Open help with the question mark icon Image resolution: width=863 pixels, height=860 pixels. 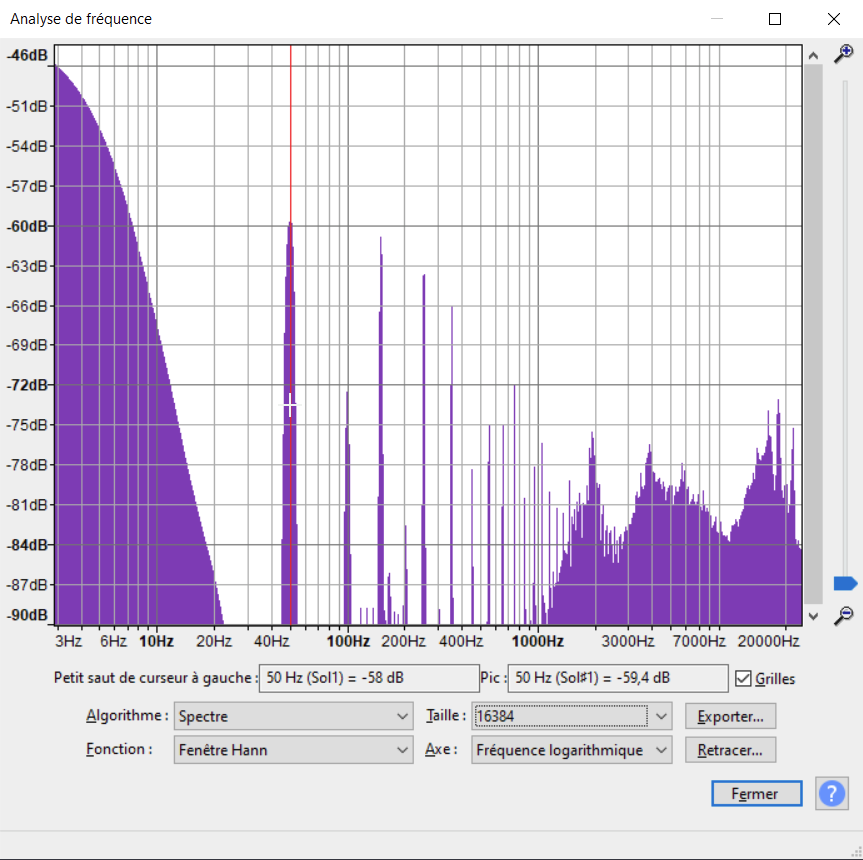point(832,793)
